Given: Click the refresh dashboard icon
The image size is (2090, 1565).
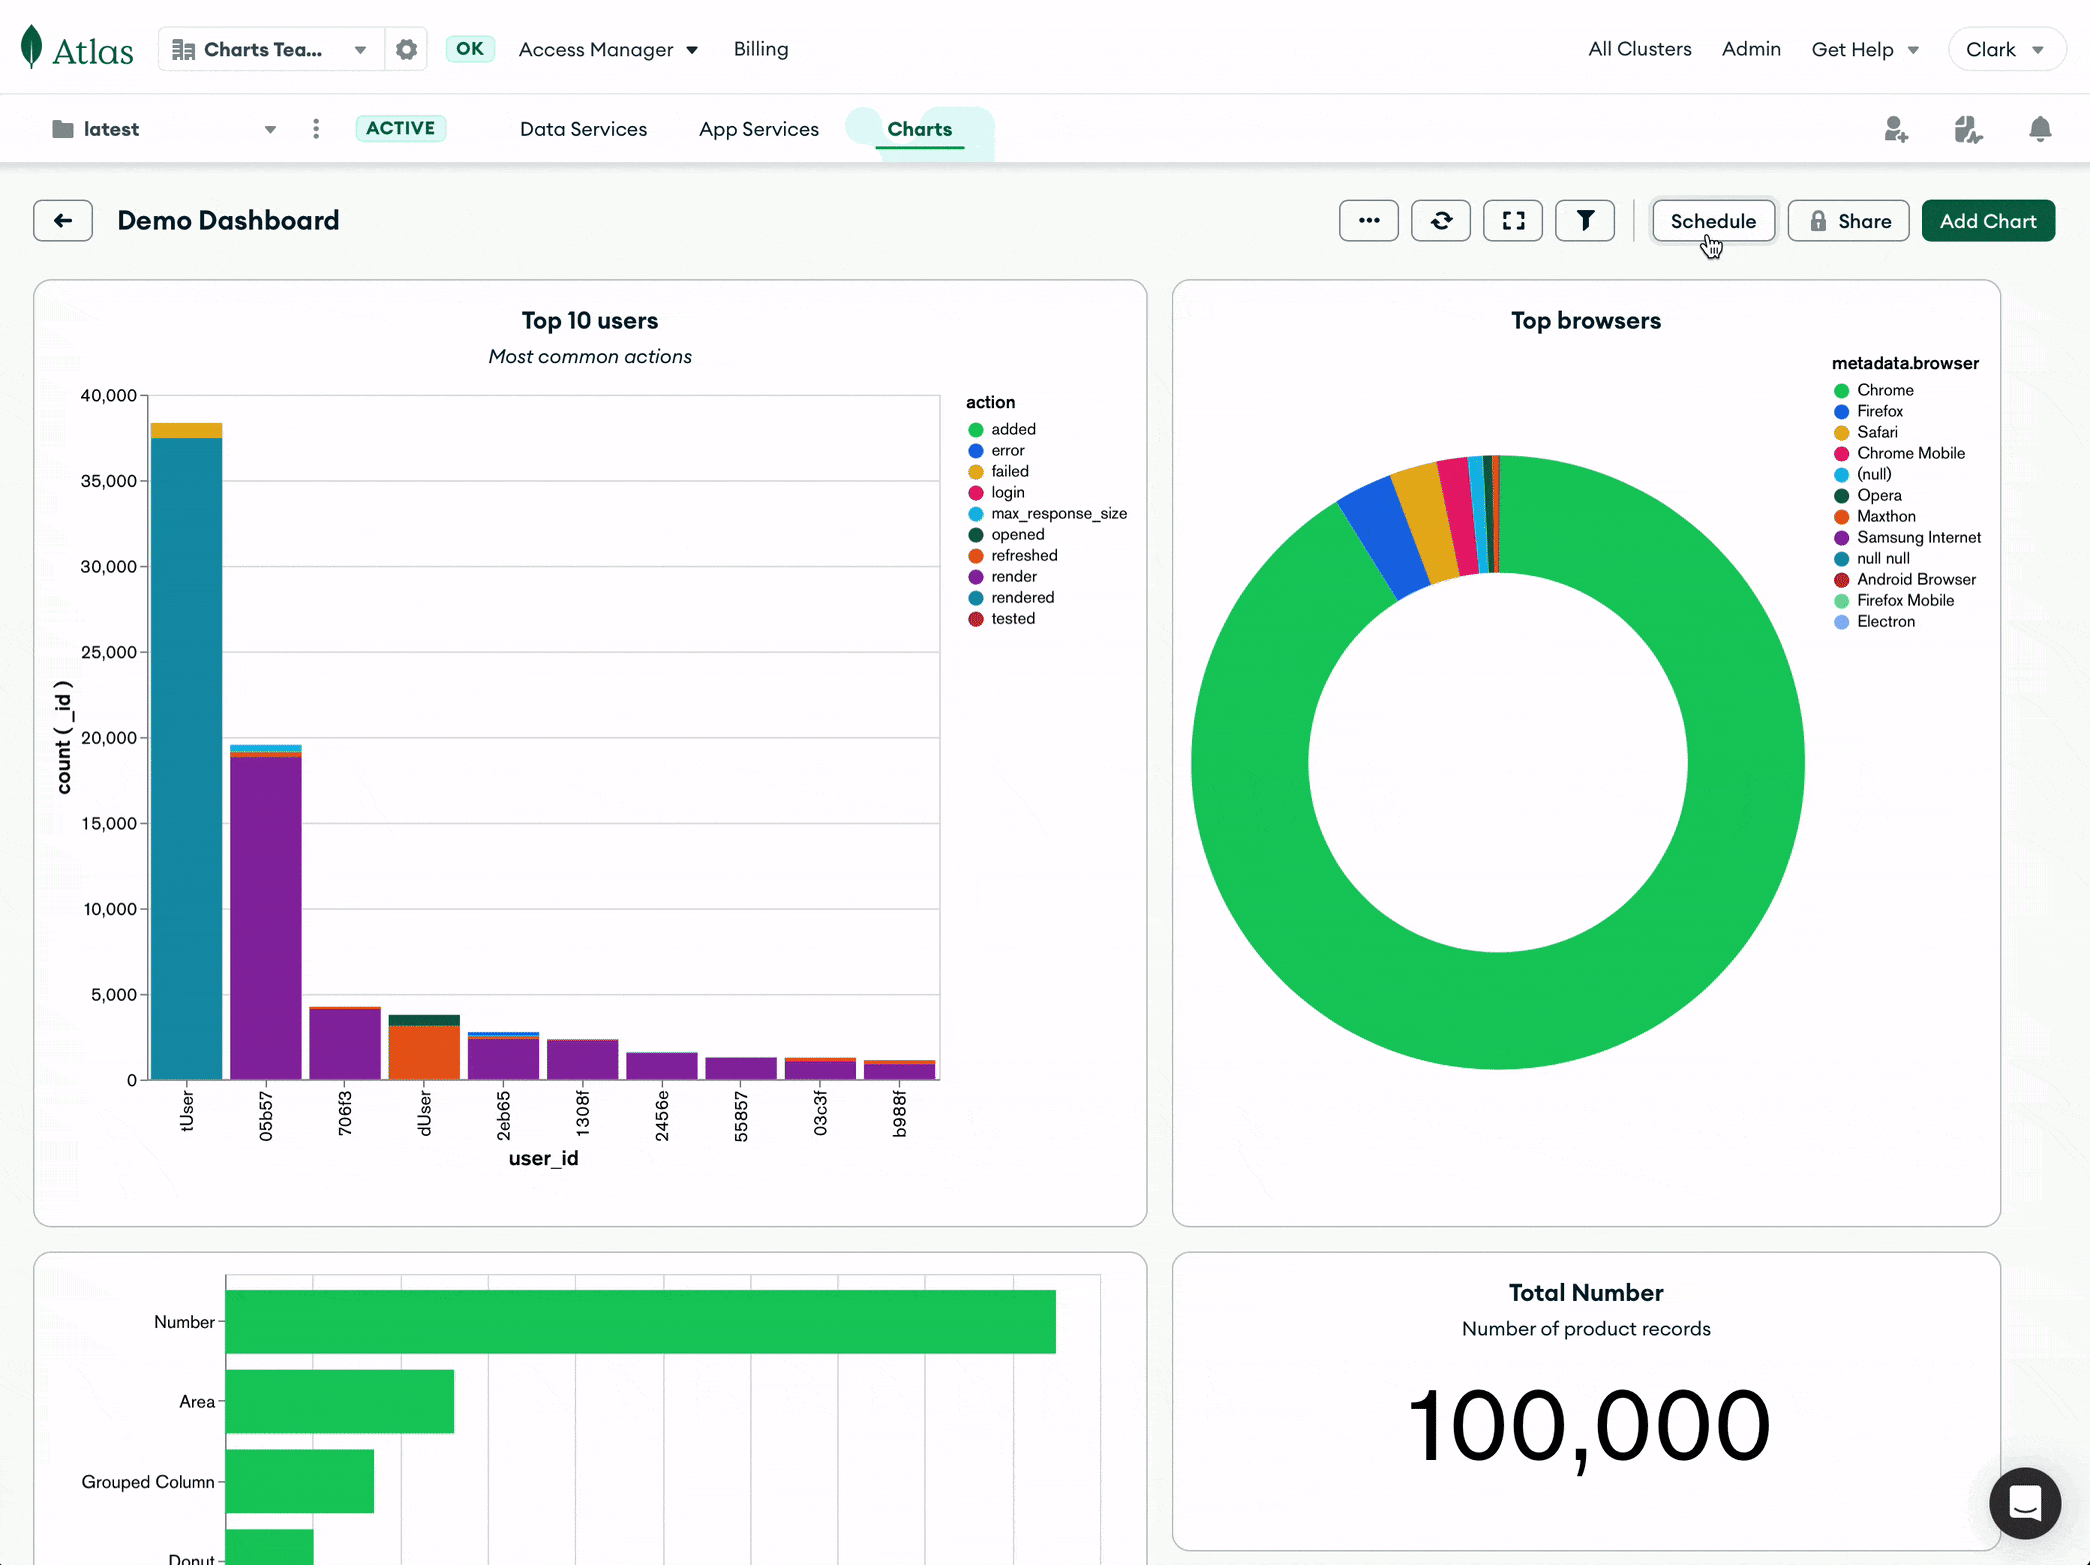Looking at the screenshot, I should pos(1440,221).
